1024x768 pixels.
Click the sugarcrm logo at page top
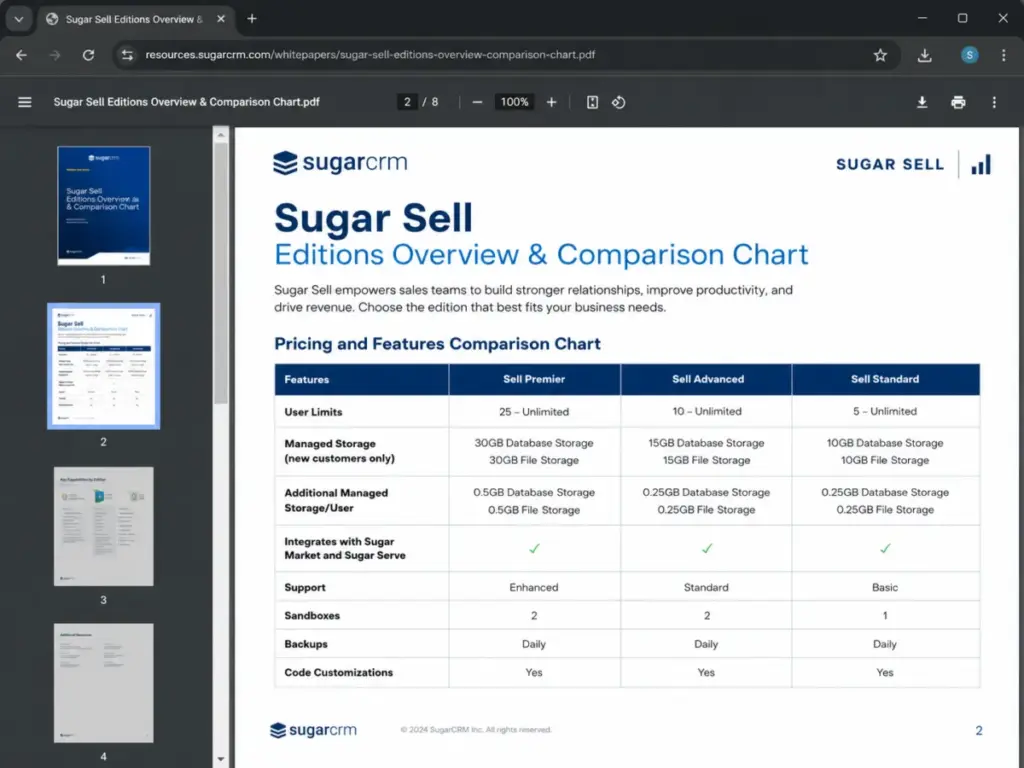click(340, 163)
